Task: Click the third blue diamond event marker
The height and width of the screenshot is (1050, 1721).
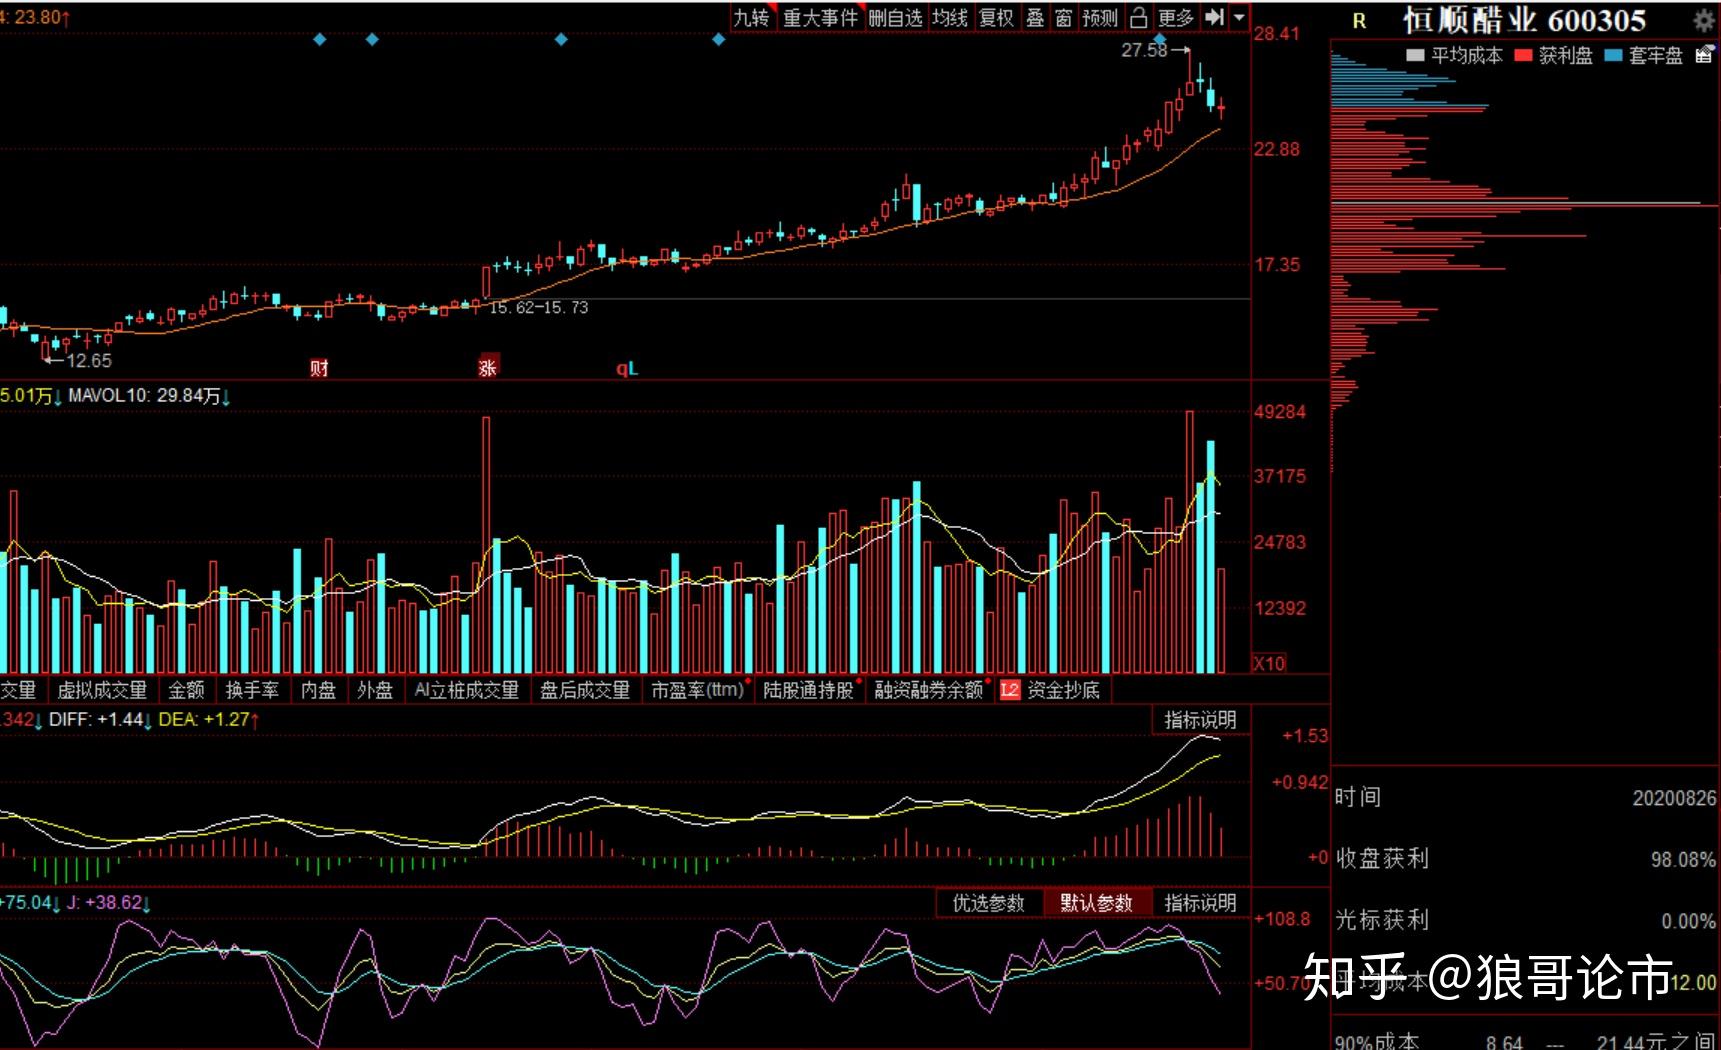Action: [561, 39]
